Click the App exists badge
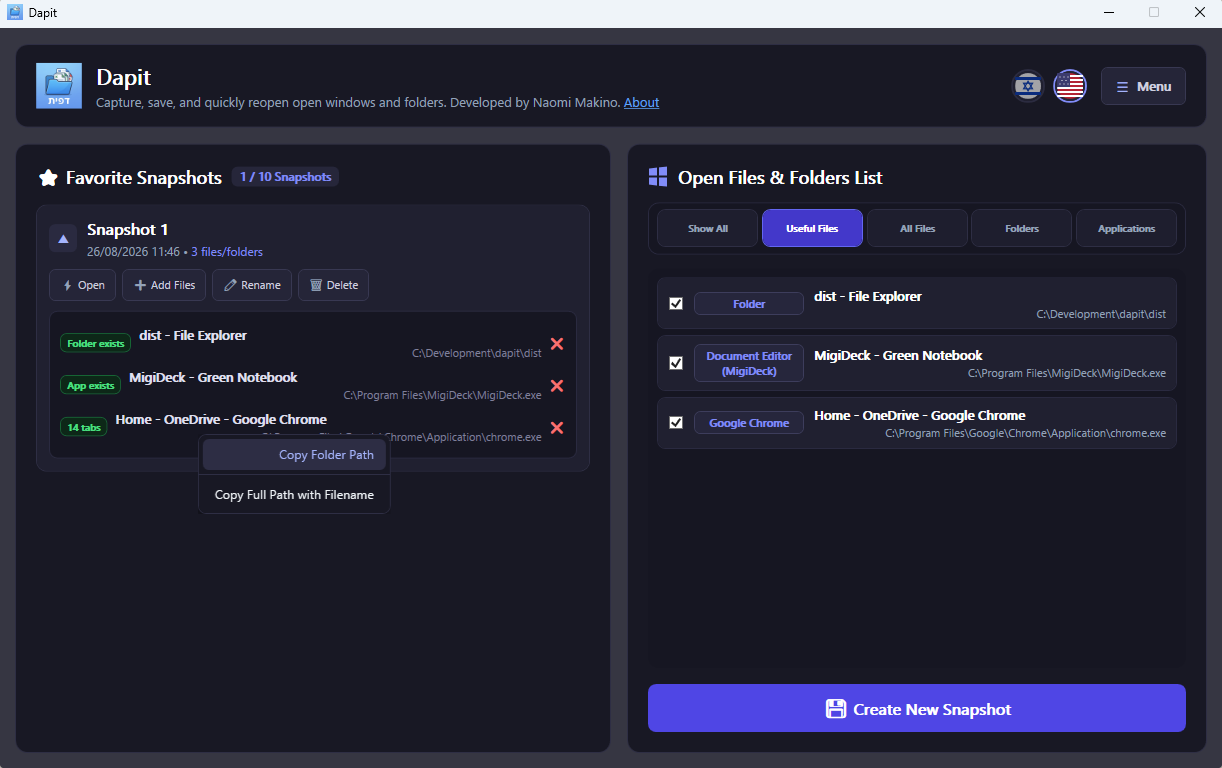 click(x=91, y=385)
